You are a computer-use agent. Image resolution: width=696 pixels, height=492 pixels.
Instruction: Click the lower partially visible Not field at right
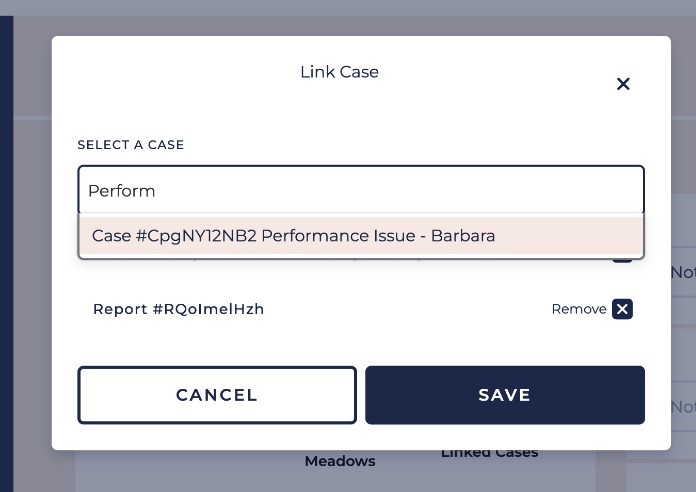pos(683,407)
